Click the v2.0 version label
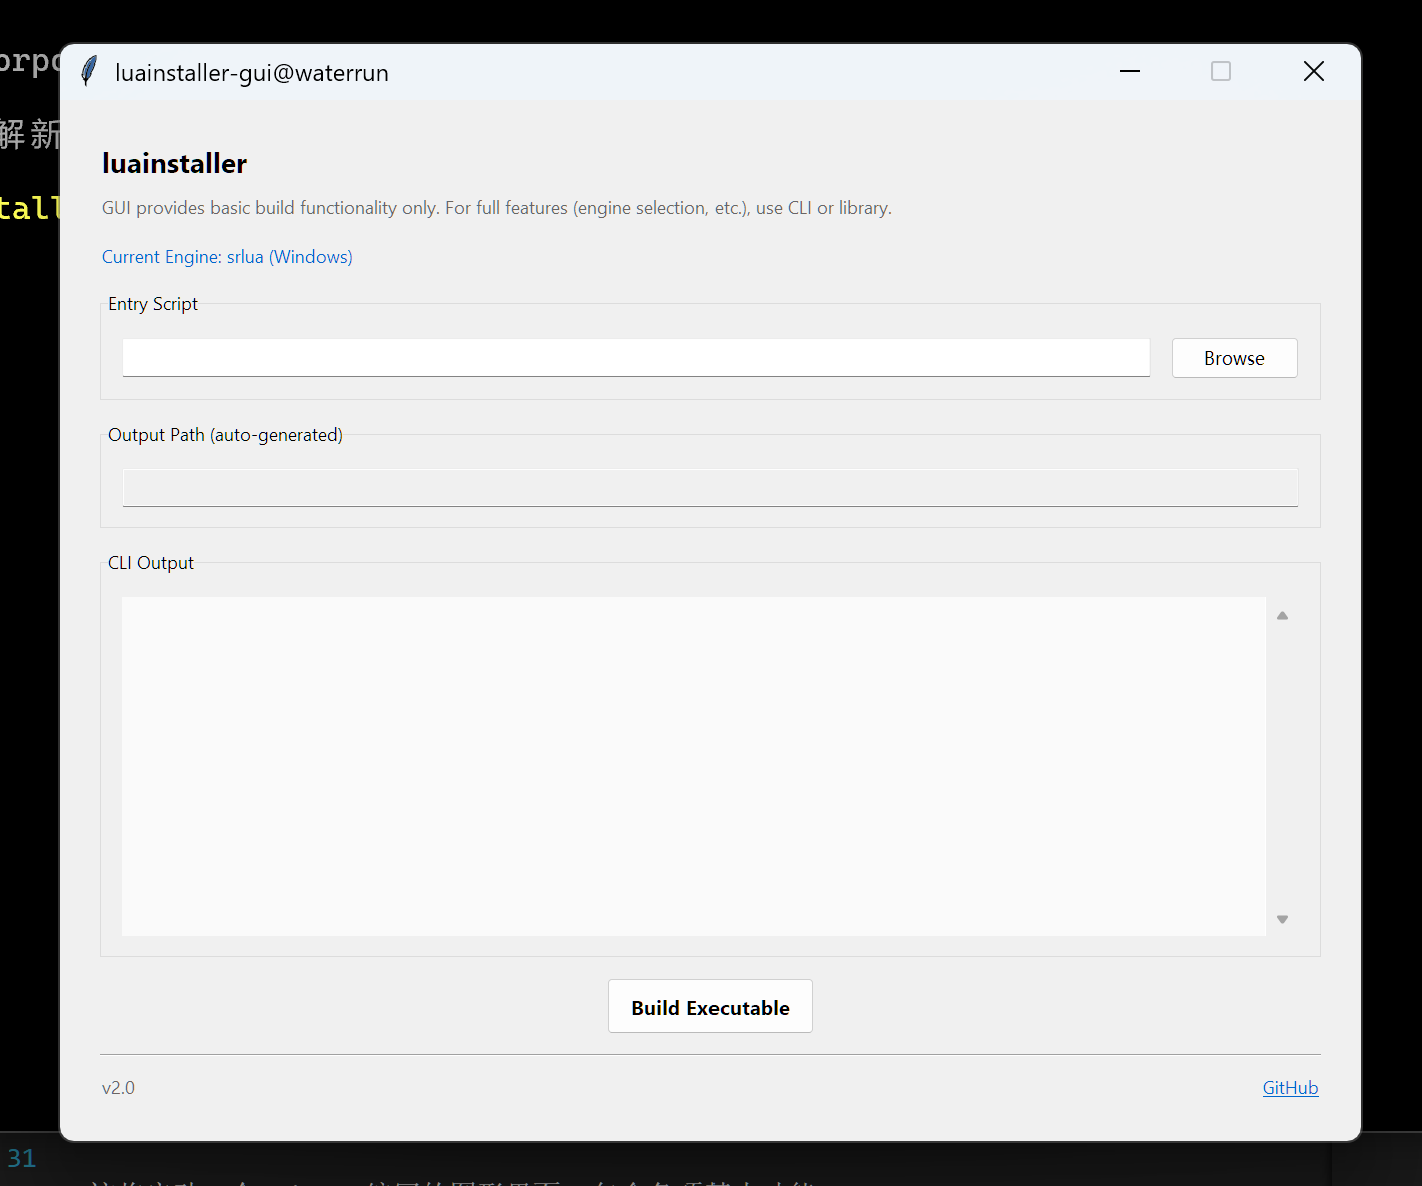The image size is (1422, 1186). tap(118, 1088)
